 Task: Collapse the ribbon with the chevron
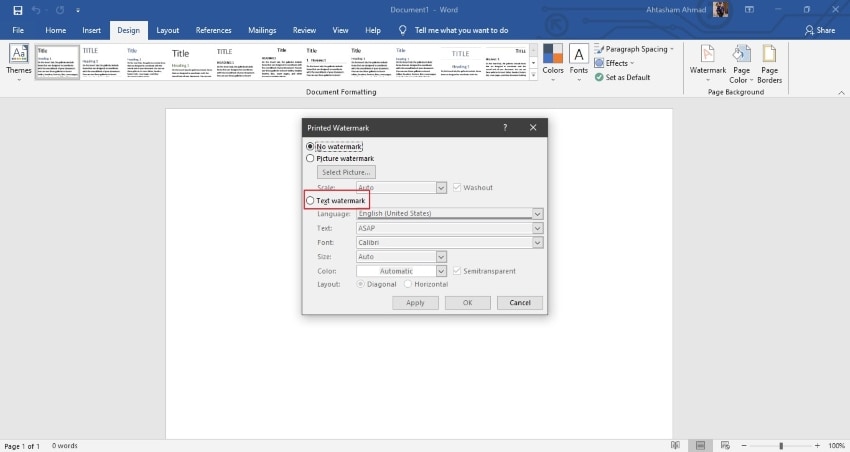[x=841, y=93]
